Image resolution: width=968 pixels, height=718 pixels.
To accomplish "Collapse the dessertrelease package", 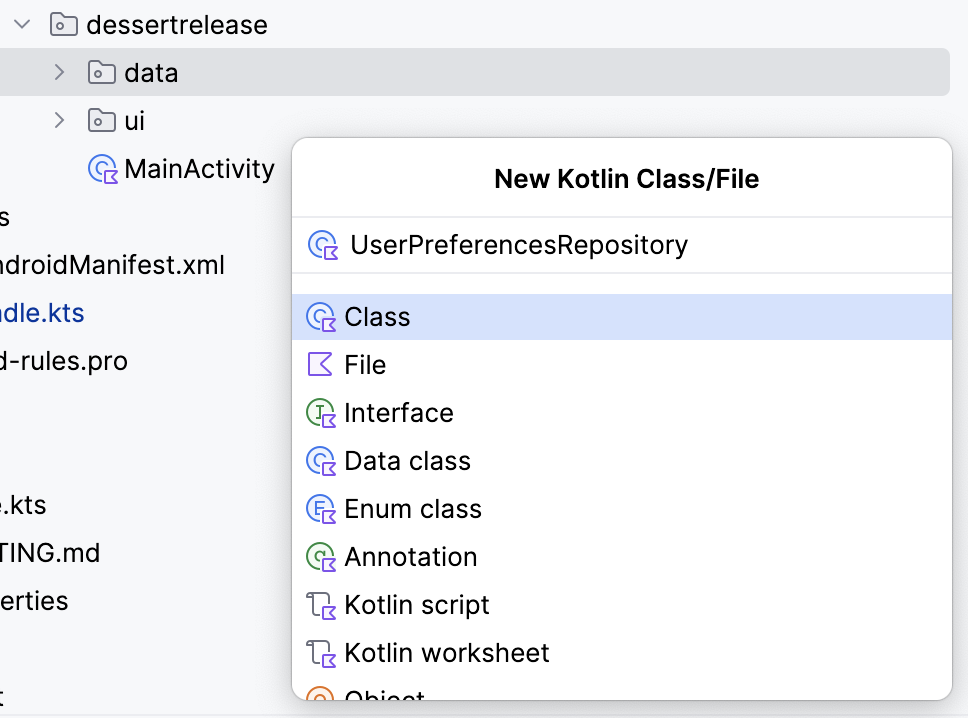I will [x=22, y=24].
